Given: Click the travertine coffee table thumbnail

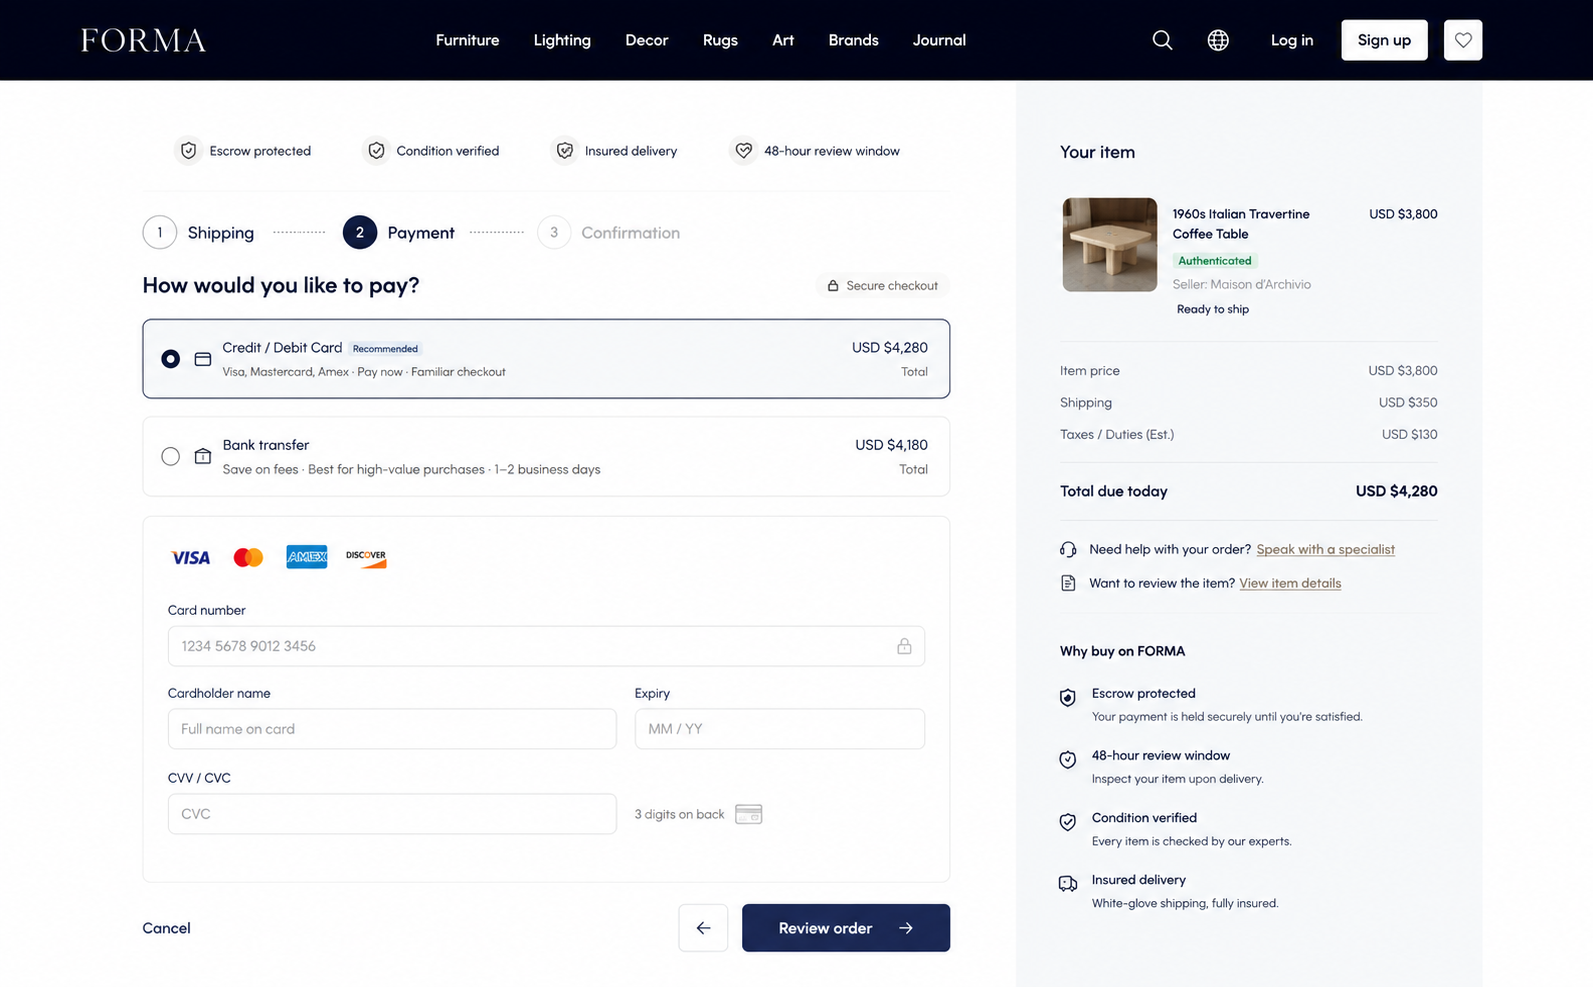Looking at the screenshot, I should point(1110,245).
